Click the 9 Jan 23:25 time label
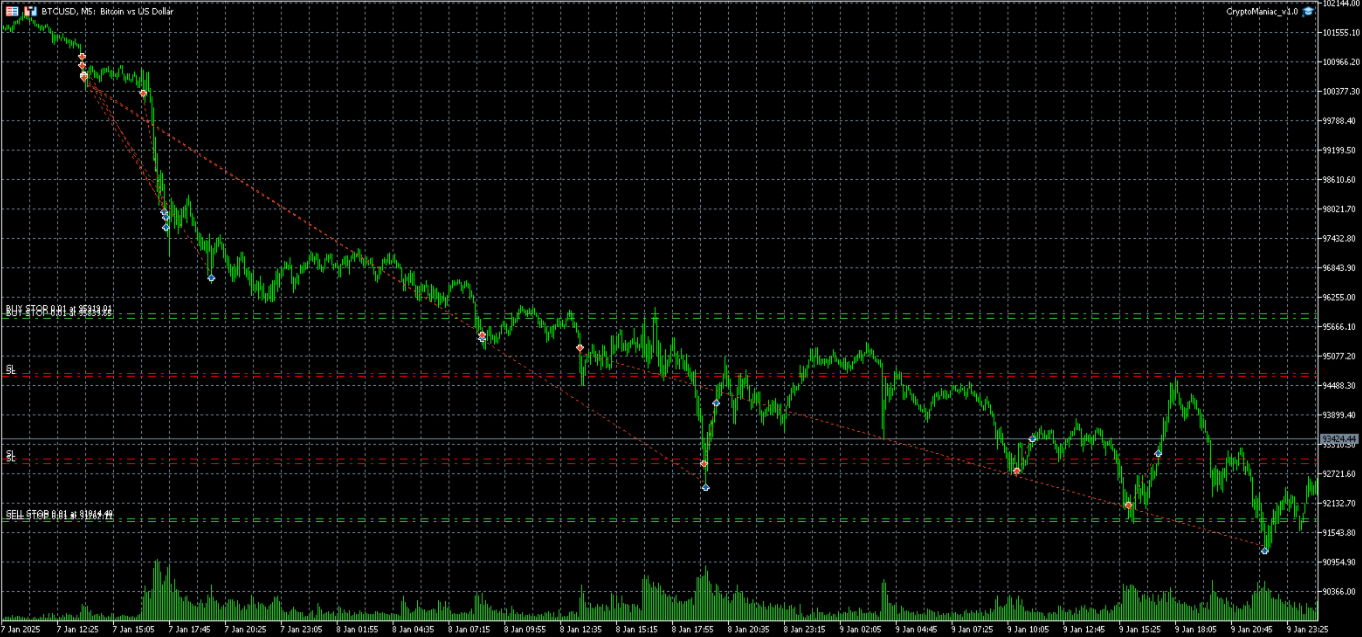 click(x=1309, y=630)
